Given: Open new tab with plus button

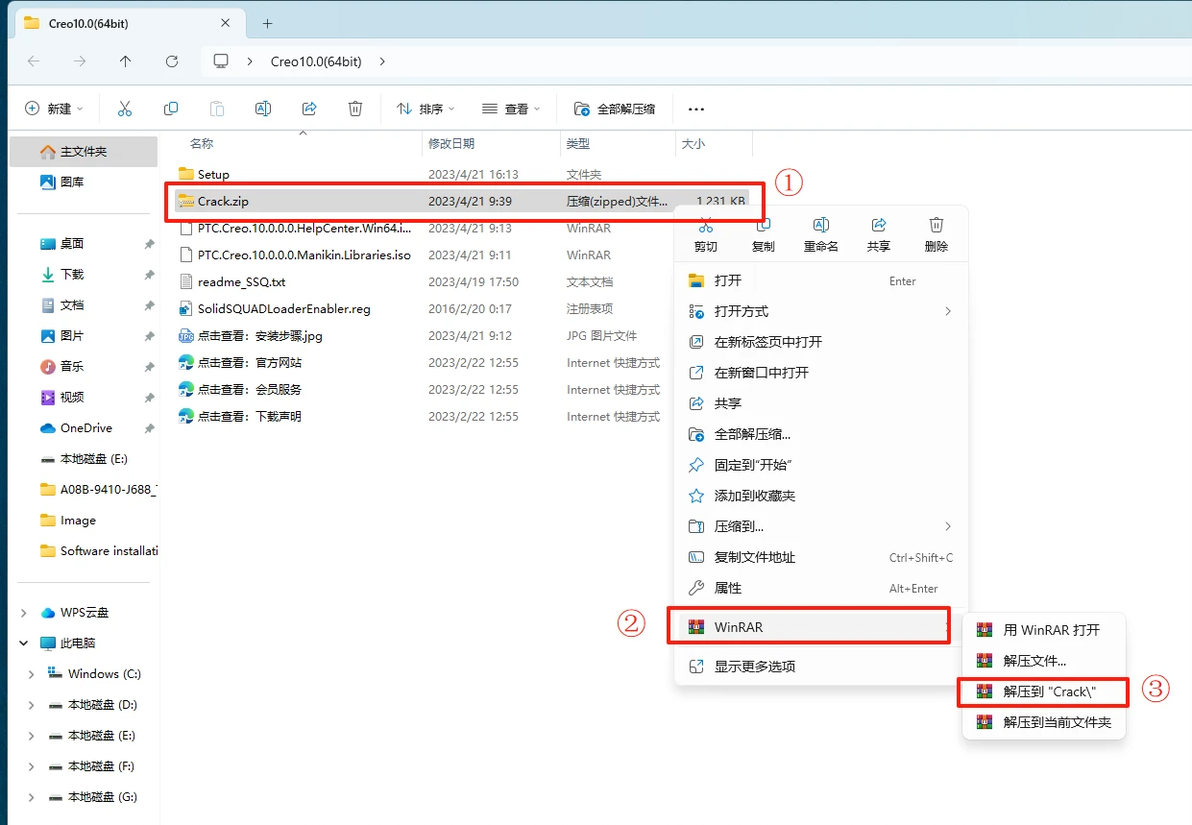Looking at the screenshot, I should click(x=268, y=24).
